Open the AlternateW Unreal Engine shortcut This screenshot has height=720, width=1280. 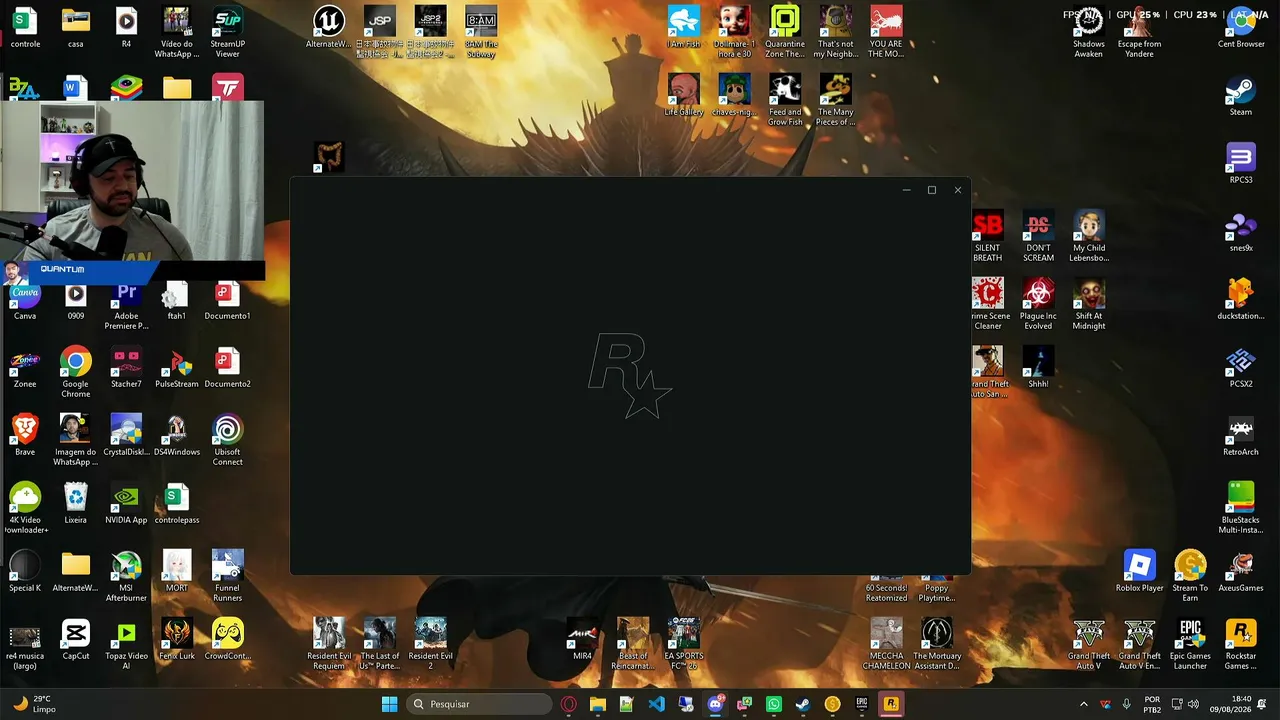click(x=329, y=28)
